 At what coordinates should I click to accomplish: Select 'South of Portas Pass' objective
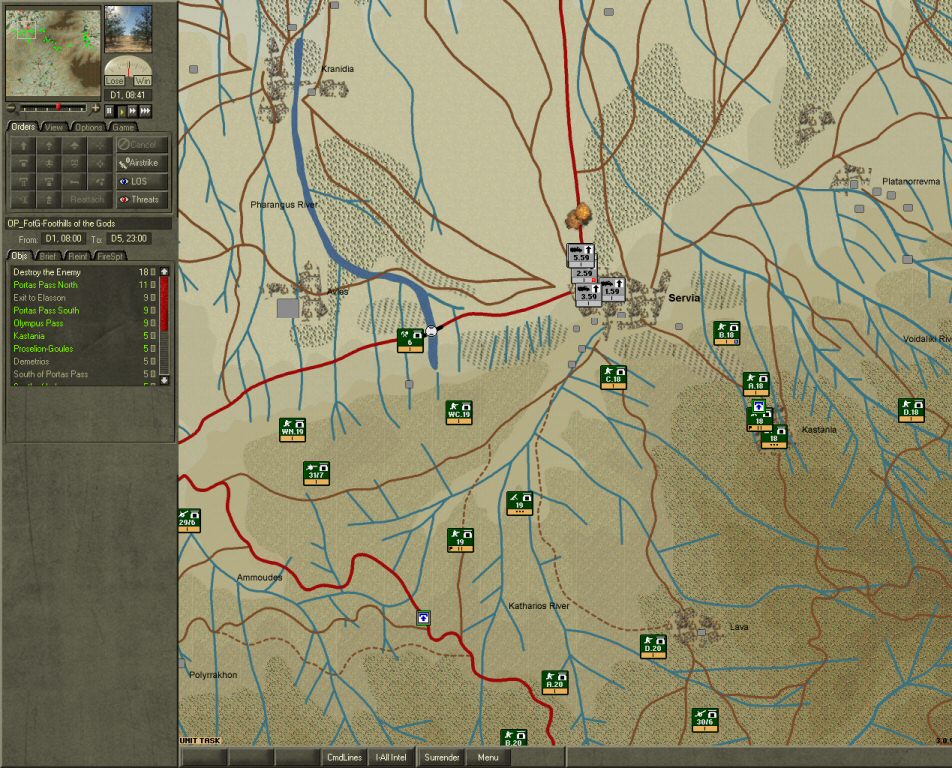tap(84, 374)
